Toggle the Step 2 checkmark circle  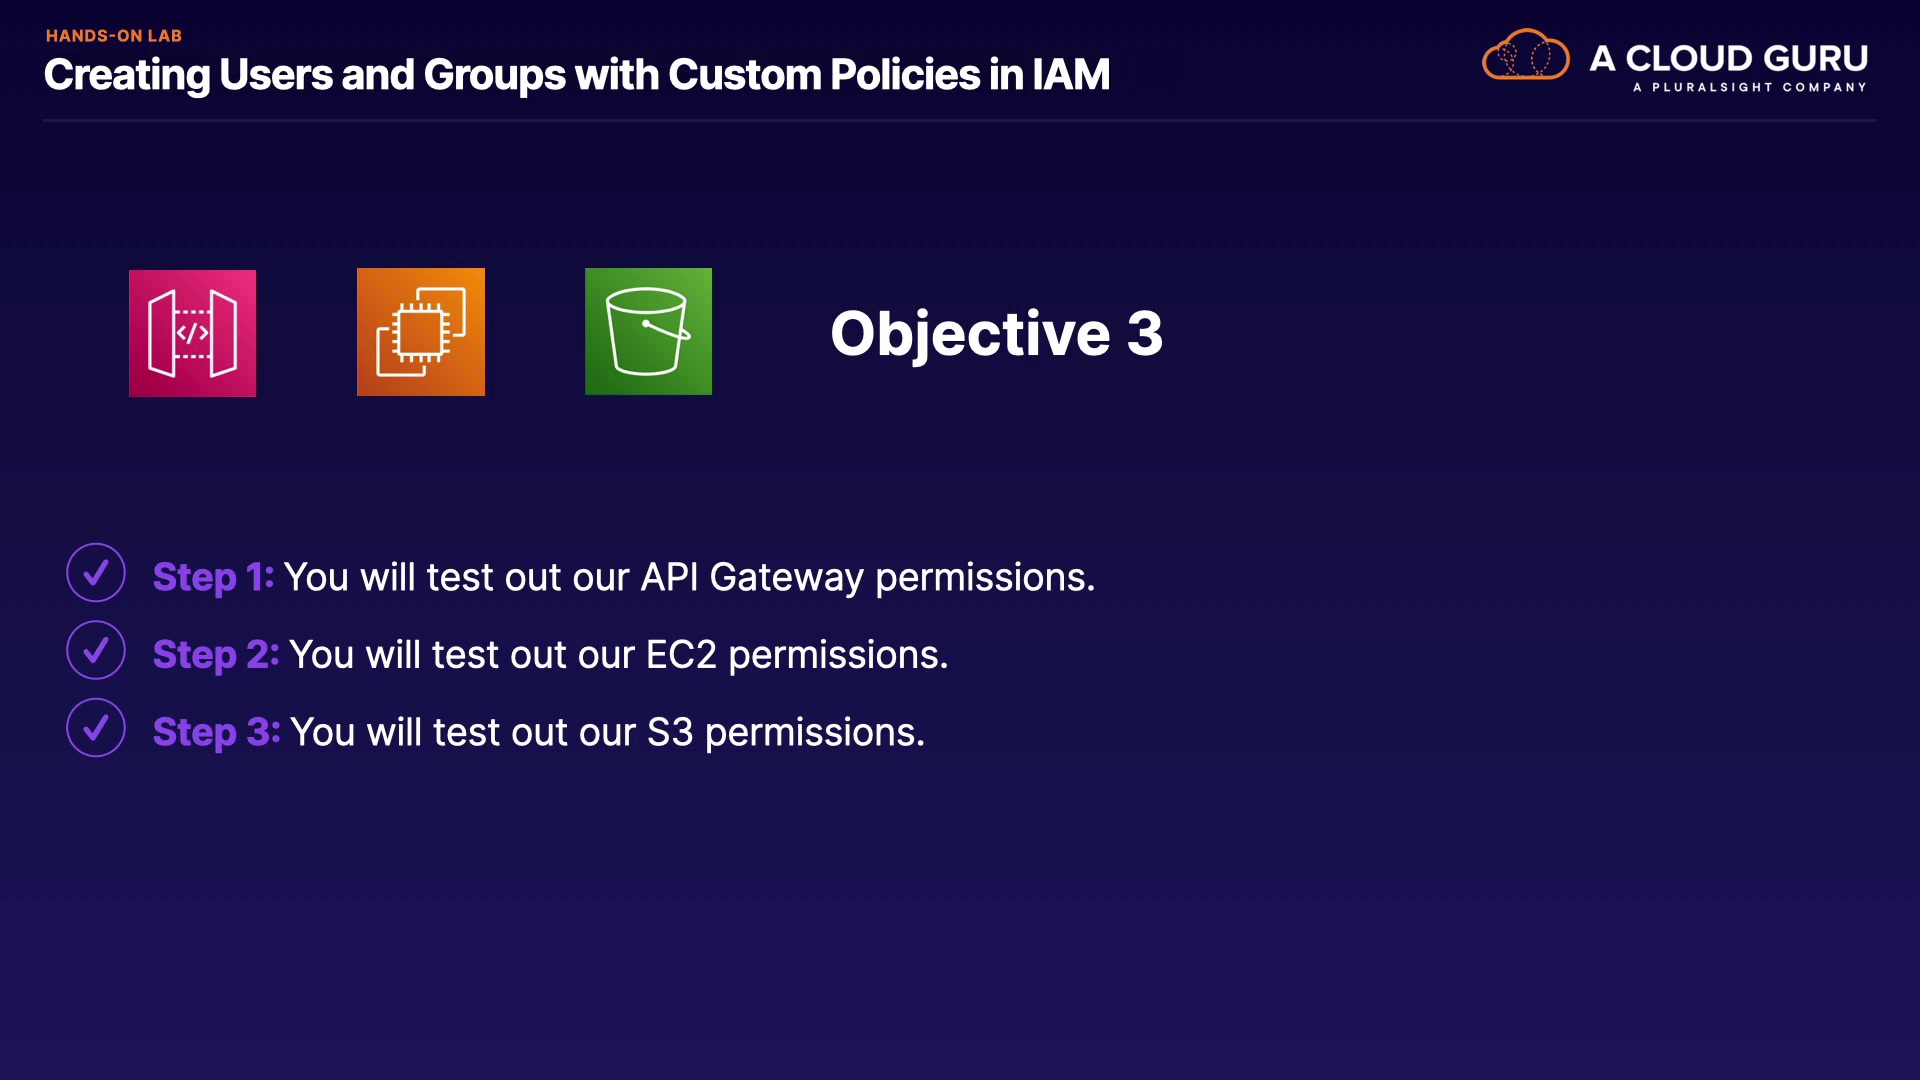pos(96,650)
